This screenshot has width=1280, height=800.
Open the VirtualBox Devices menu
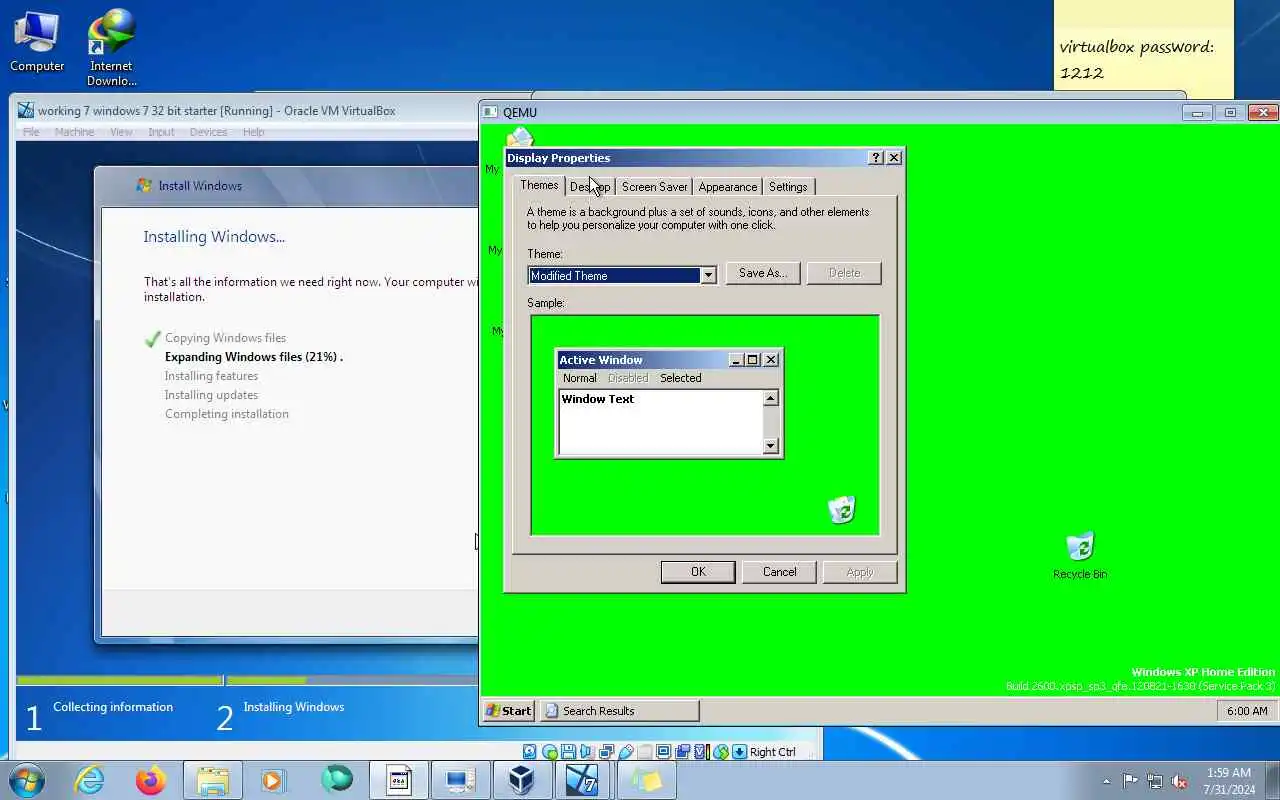(x=208, y=132)
